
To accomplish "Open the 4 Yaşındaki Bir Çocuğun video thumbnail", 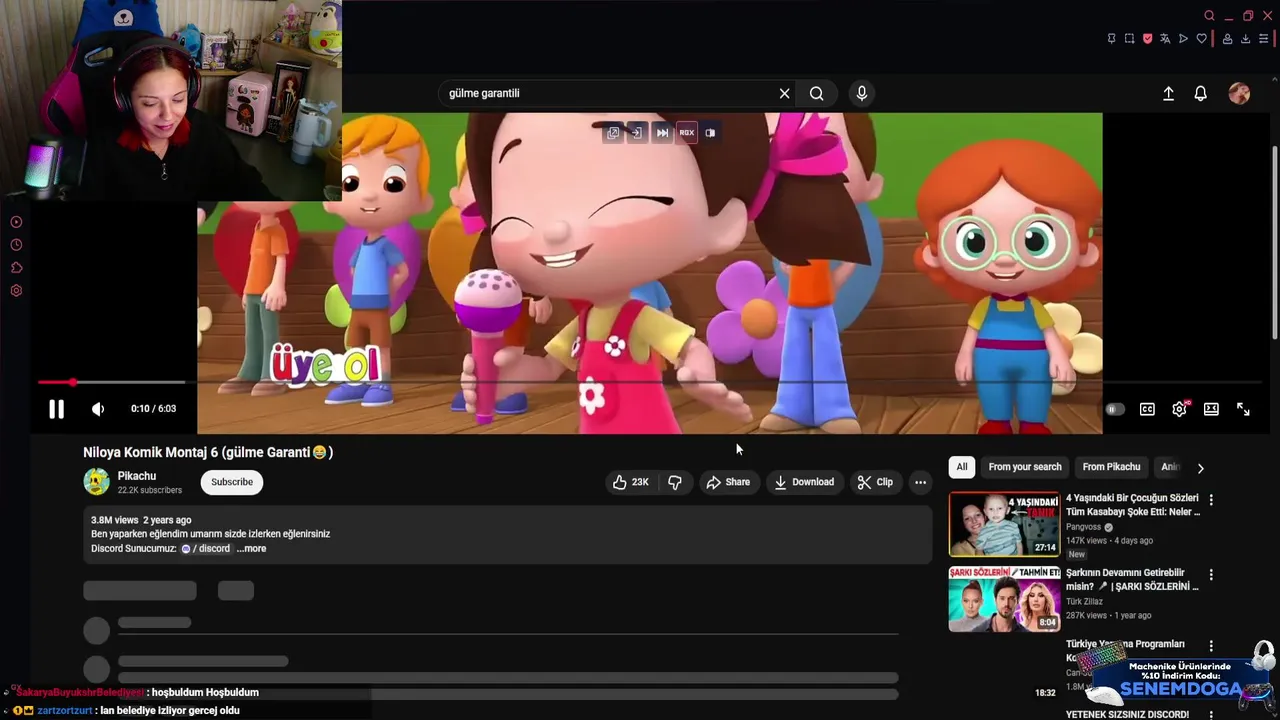I will click(x=1004, y=524).
